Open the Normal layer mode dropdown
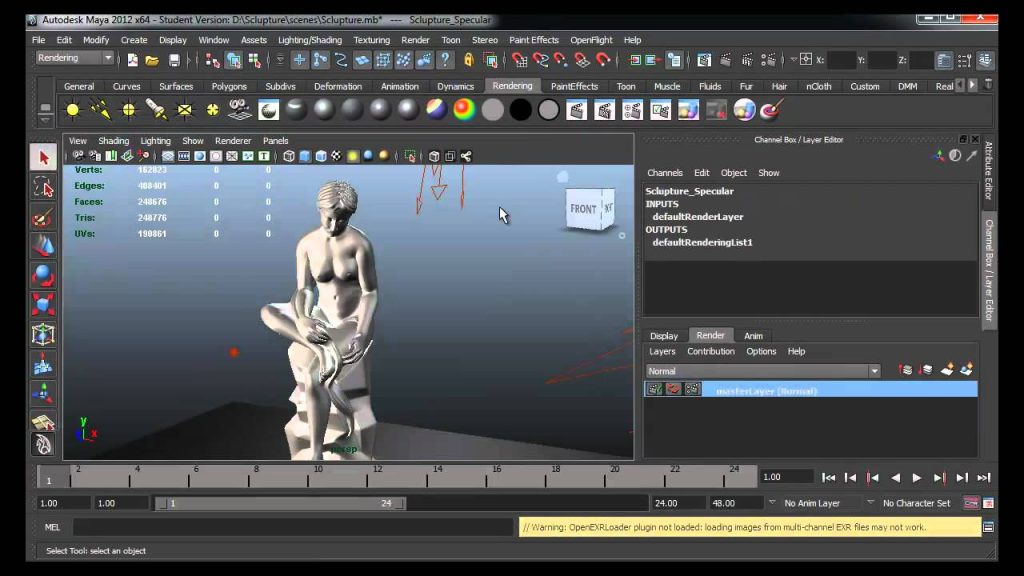This screenshot has height=576, width=1024. click(x=763, y=371)
